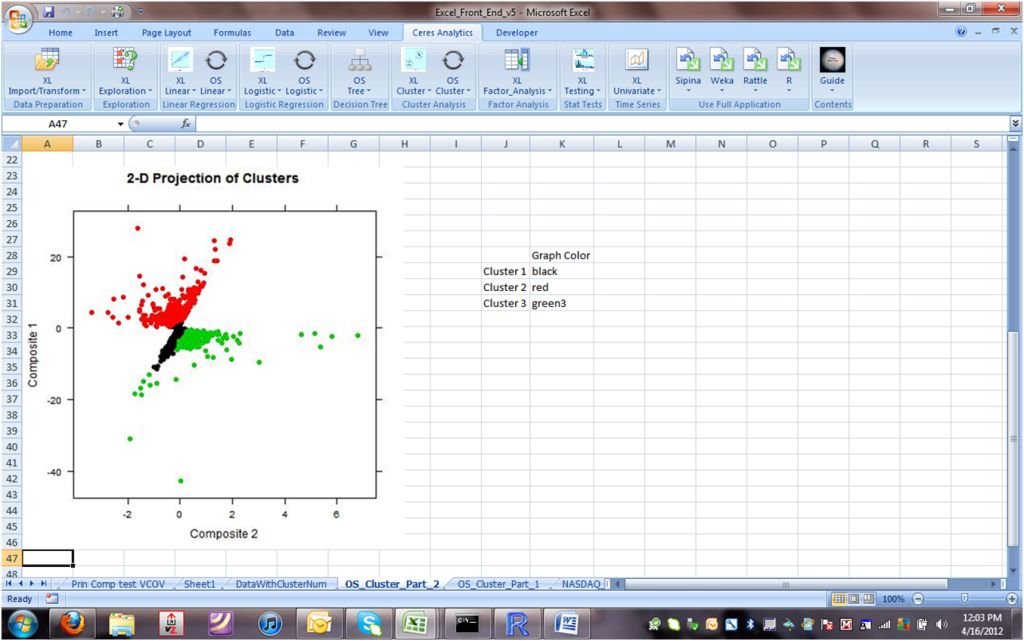Image resolution: width=1024 pixels, height=641 pixels.
Task: Open the Windows Start menu
Action: pyautogui.click(x=22, y=624)
